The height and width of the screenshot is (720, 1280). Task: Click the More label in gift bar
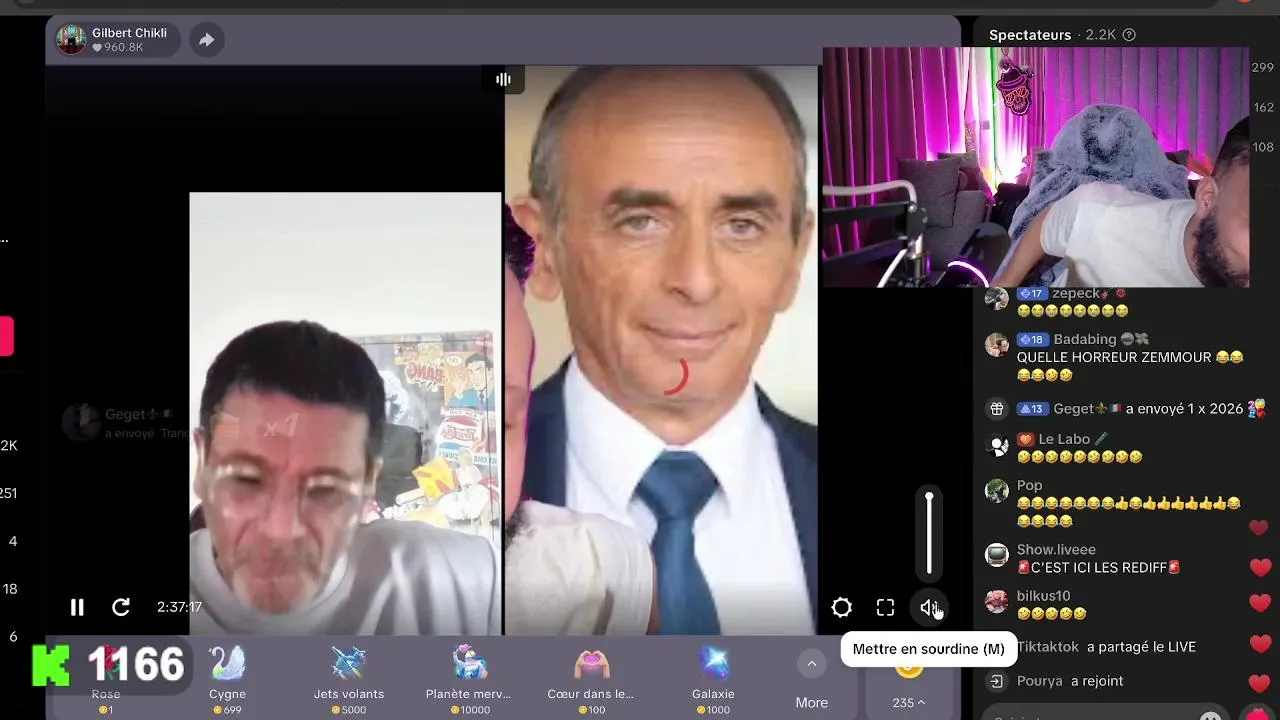[x=812, y=703]
